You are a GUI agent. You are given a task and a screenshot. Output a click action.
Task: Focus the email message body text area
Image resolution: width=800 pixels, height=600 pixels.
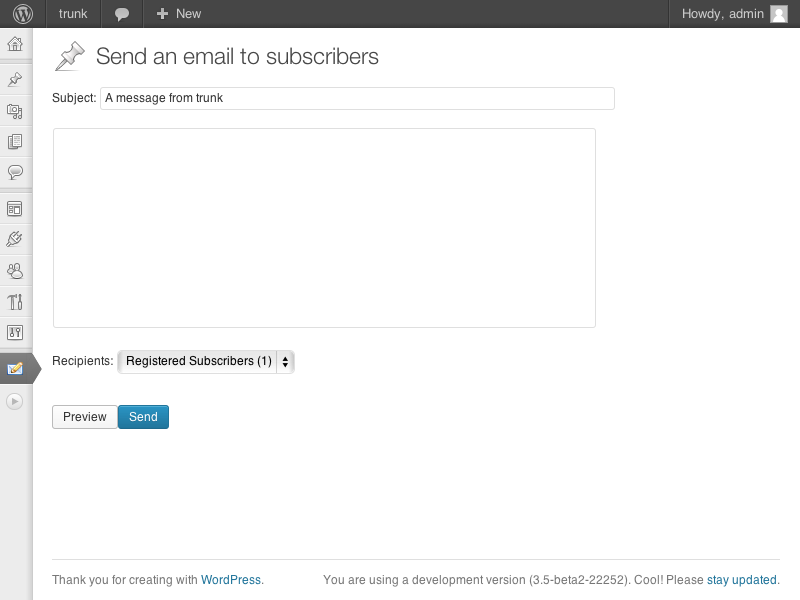click(x=324, y=228)
